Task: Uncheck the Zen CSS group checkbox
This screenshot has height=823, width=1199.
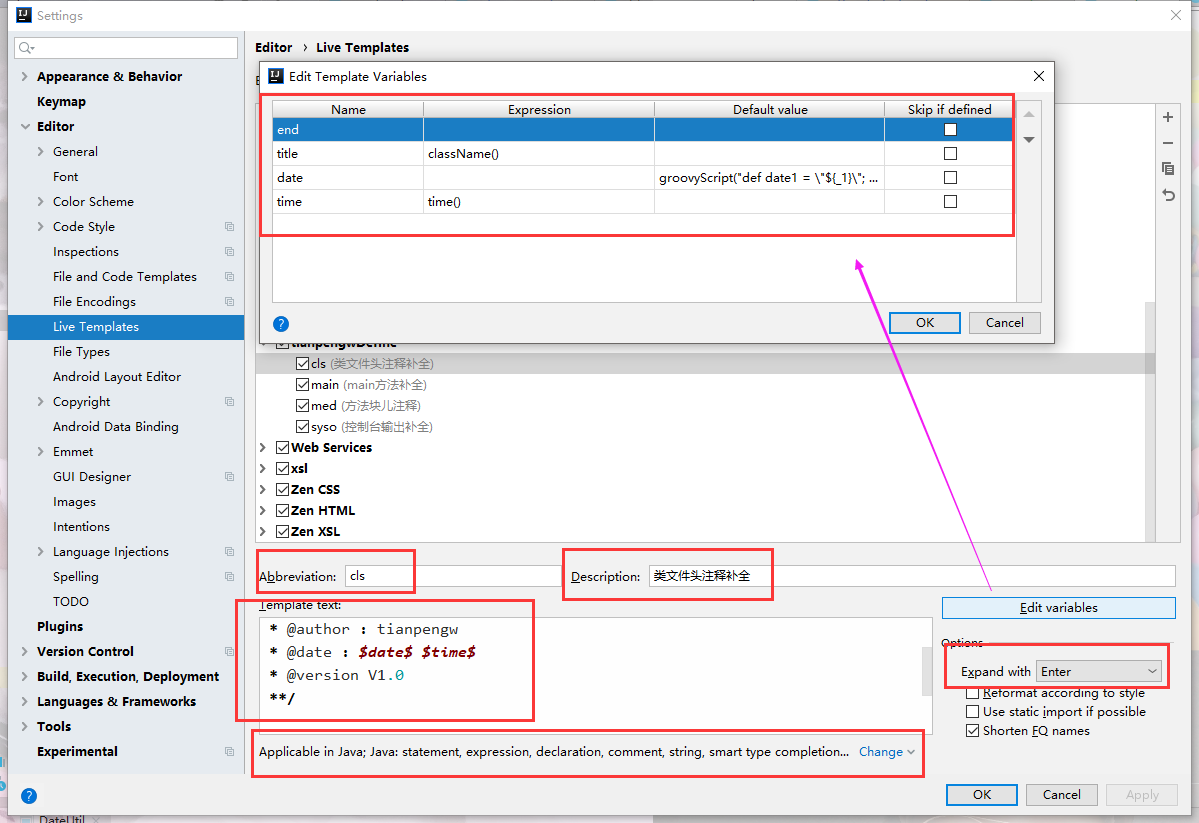Action: tap(283, 490)
